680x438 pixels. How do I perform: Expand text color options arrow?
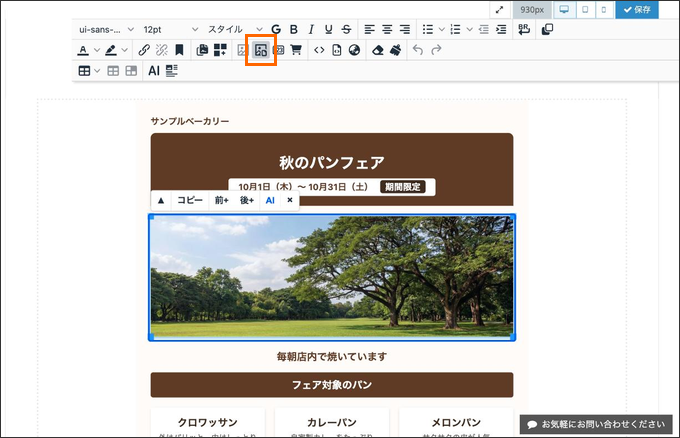(x=97, y=50)
